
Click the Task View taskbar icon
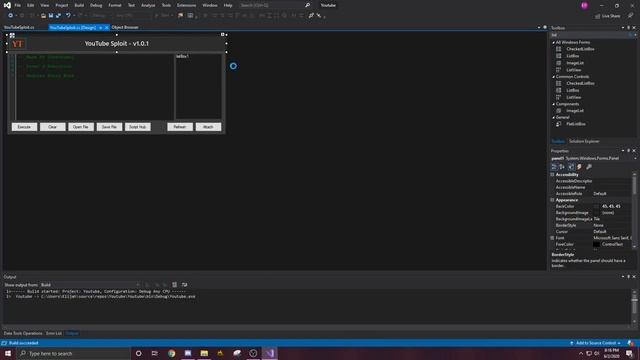(155, 353)
